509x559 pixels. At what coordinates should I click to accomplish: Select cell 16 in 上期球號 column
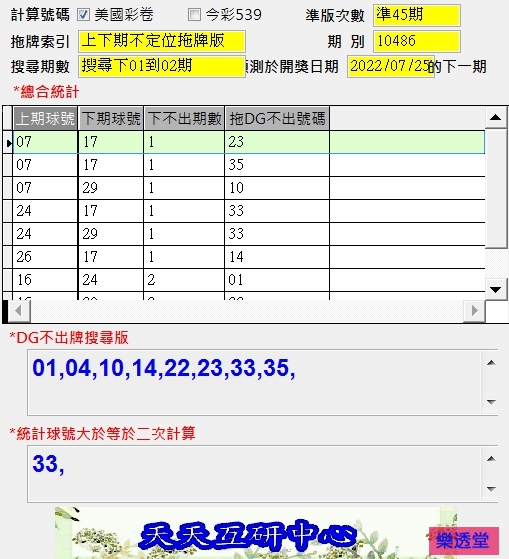45,280
